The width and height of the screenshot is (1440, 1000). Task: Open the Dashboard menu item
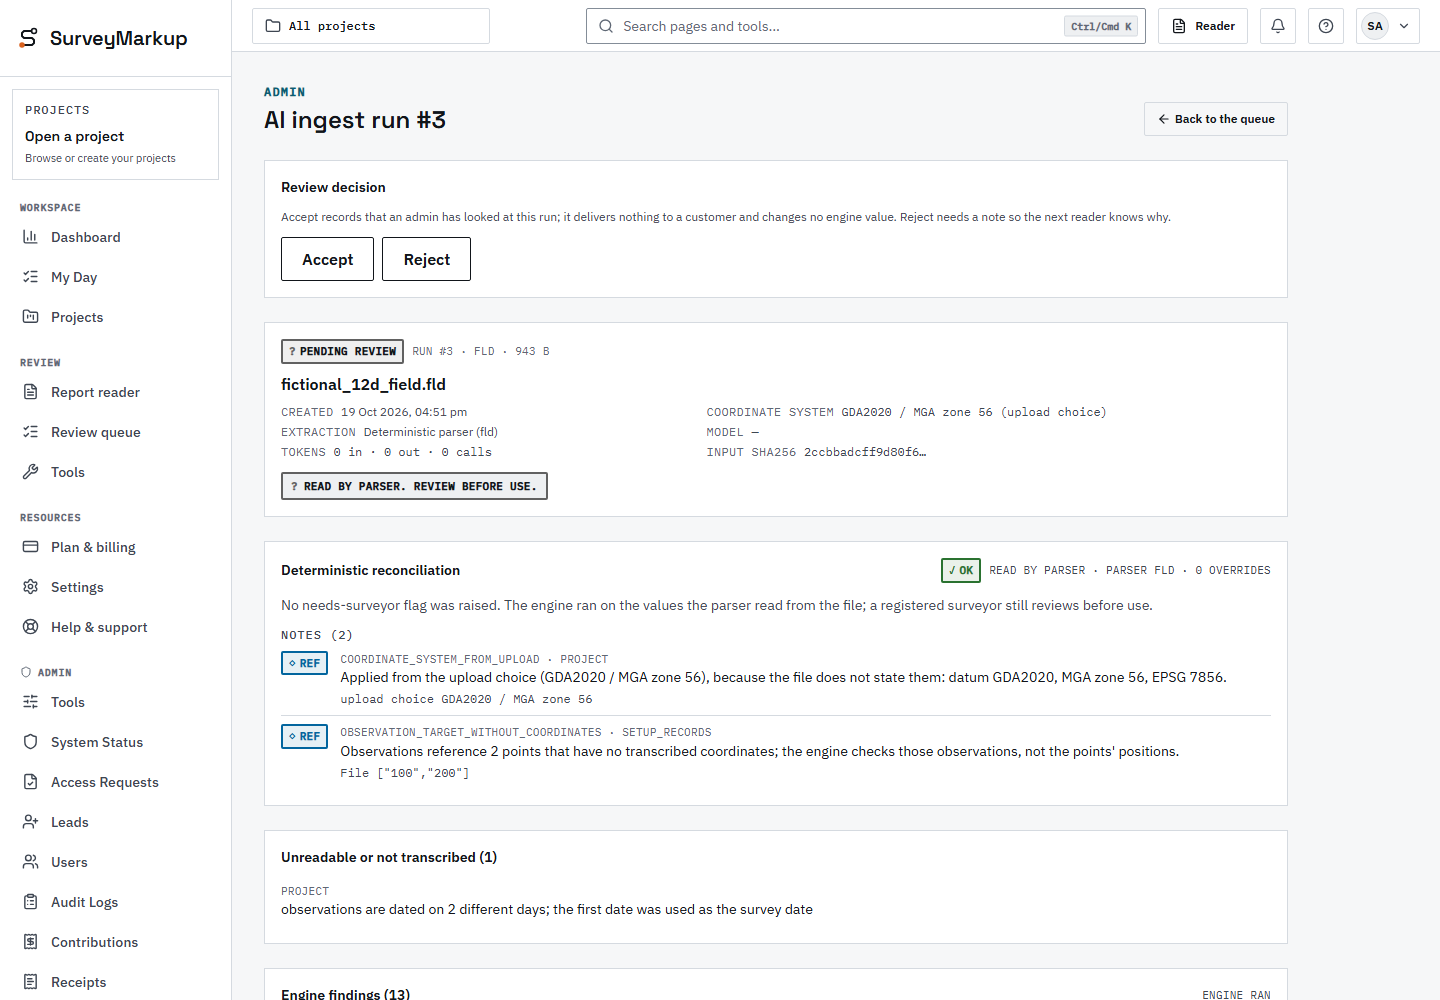[x=116, y=237]
